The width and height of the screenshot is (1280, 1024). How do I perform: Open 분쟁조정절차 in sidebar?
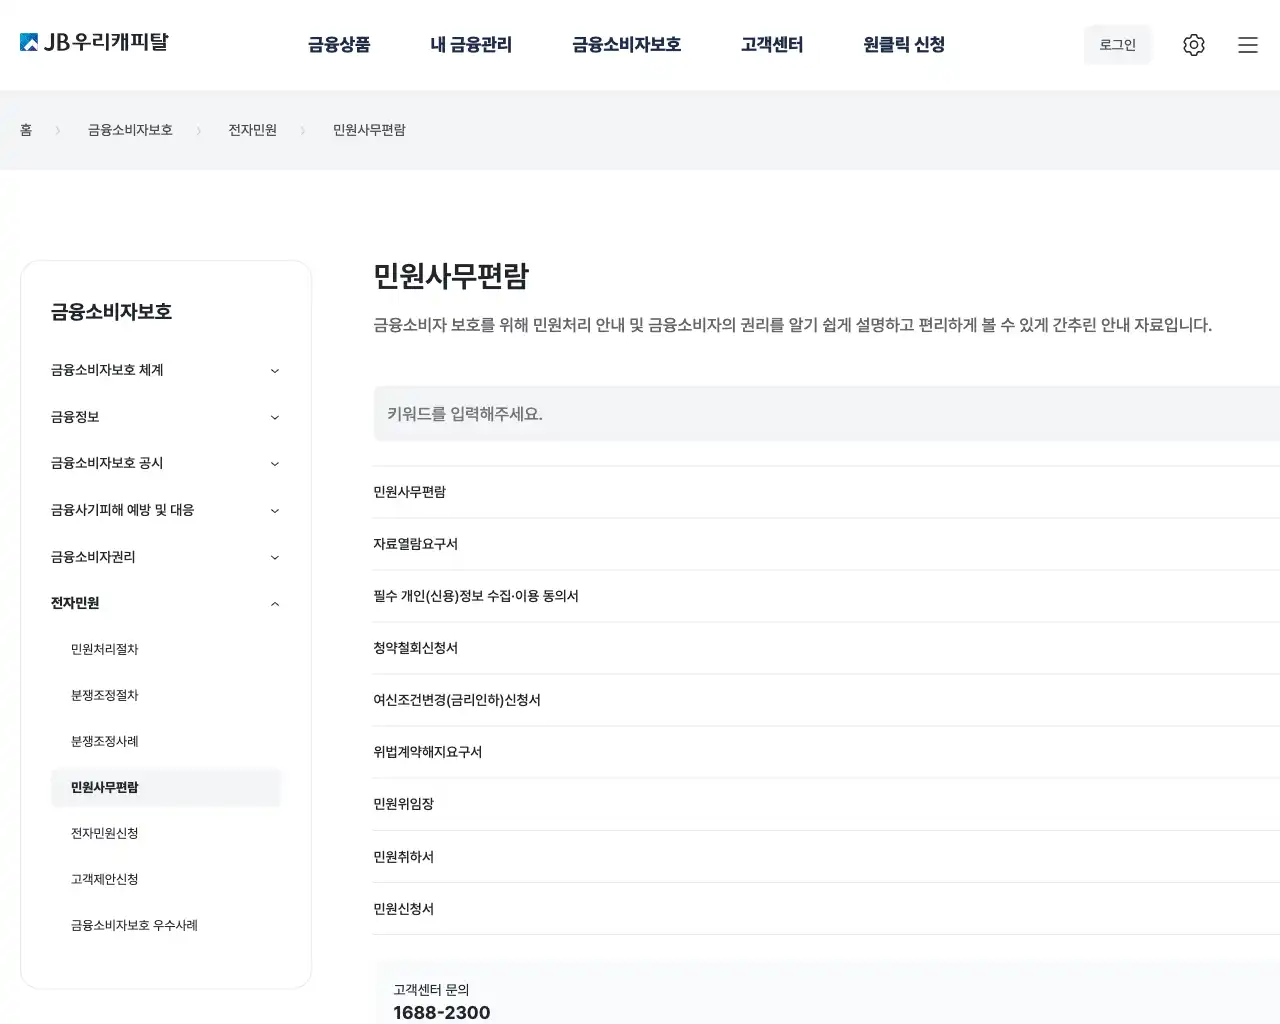pyautogui.click(x=105, y=695)
